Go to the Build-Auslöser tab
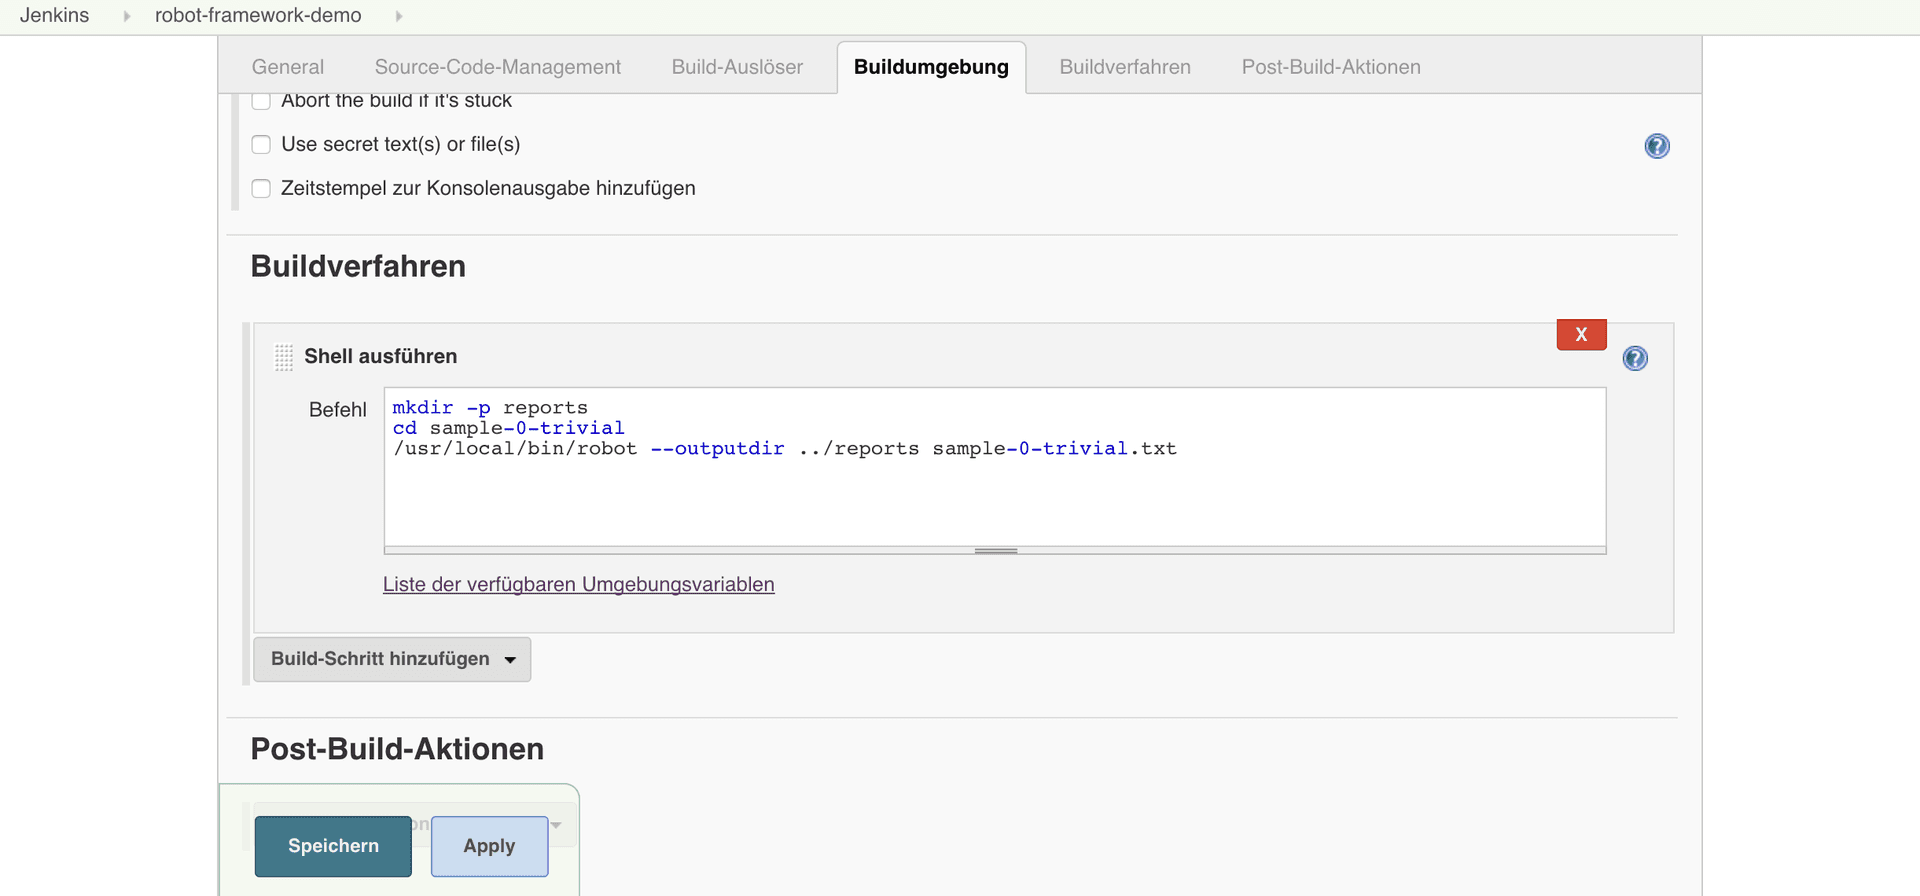The width and height of the screenshot is (1920, 896). [x=737, y=67]
